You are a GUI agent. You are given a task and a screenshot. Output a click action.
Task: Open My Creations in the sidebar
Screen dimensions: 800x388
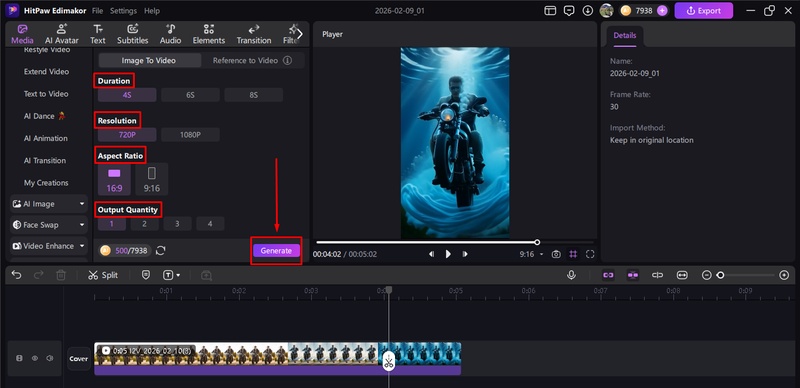coord(46,183)
